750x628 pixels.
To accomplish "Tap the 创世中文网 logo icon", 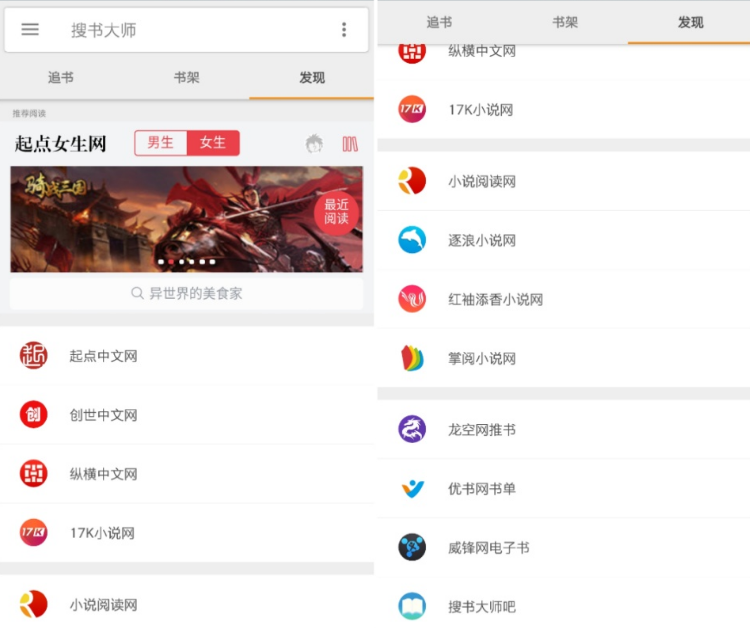I will (33, 414).
